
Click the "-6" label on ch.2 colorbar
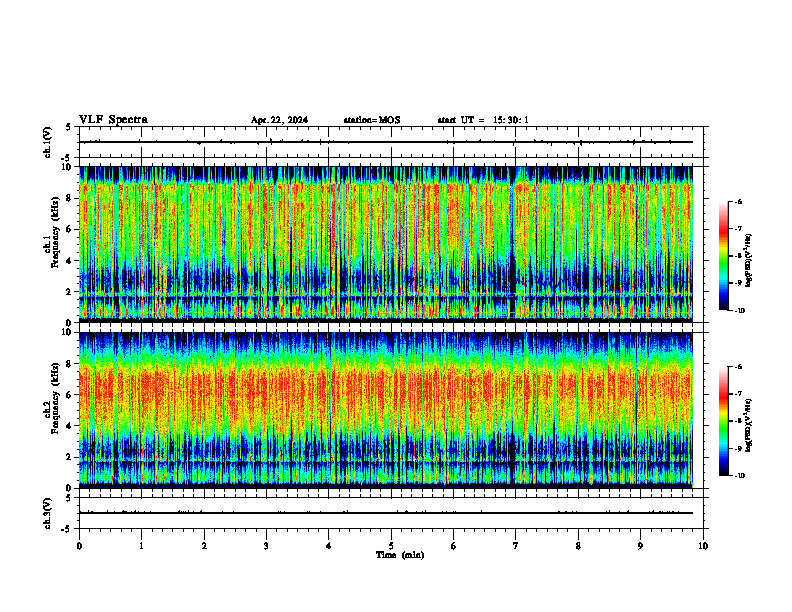tap(738, 367)
